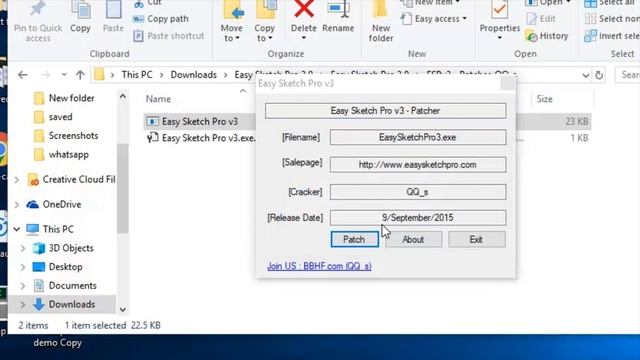Image resolution: width=640 pixels, height=360 pixels.
Task: Select This PC in navigation pane
Action: [x=58, y=229]
